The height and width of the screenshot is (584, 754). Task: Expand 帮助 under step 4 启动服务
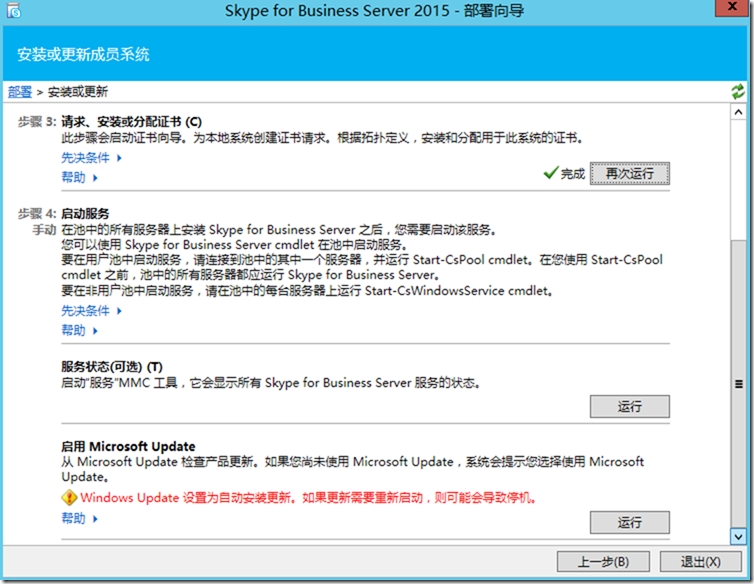coord(79,330)
